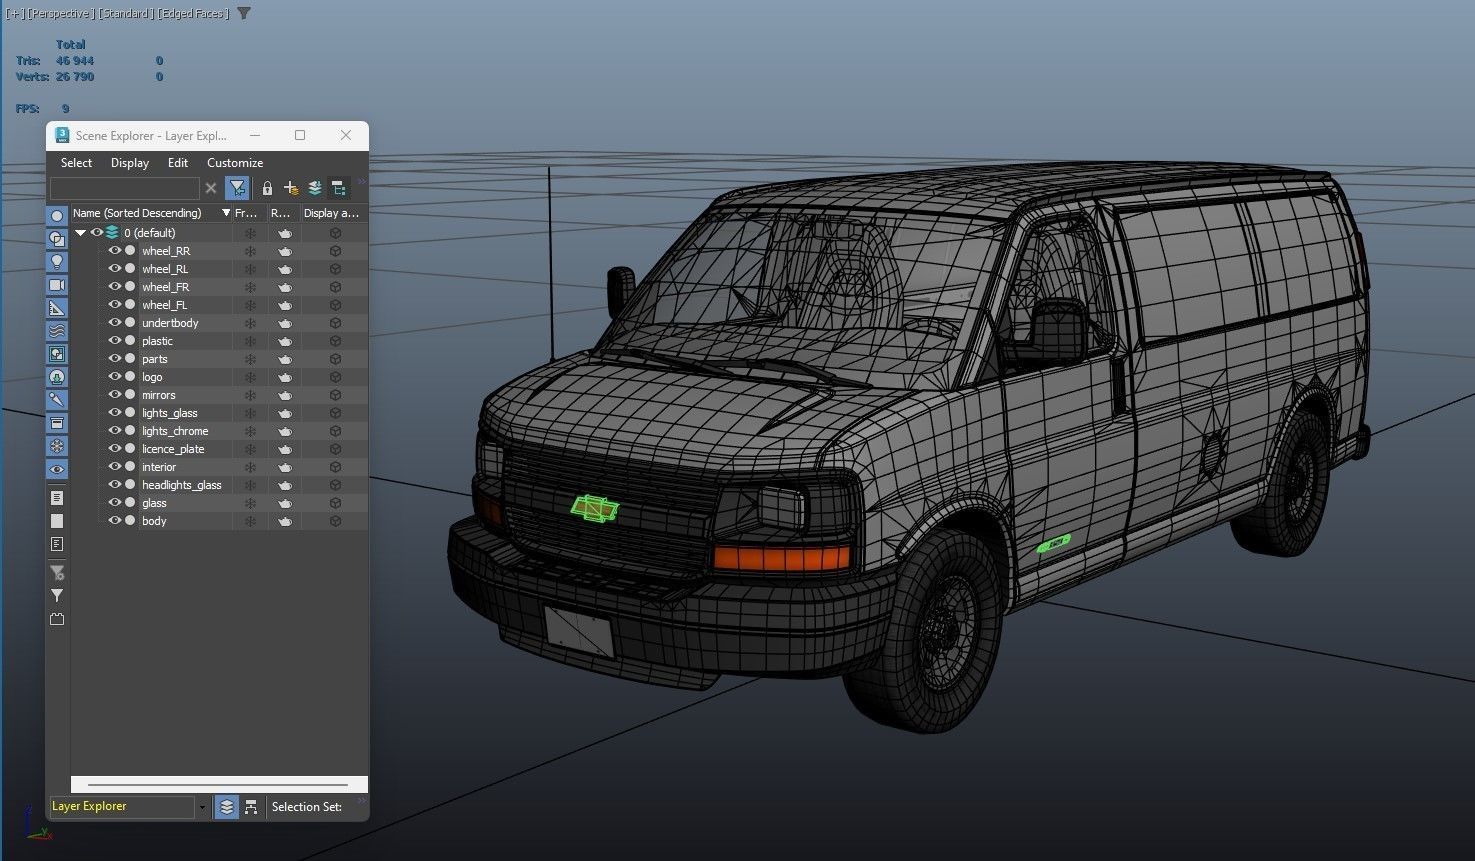
Task: Click Display None sidebar icon
Action: coord(57,521)
